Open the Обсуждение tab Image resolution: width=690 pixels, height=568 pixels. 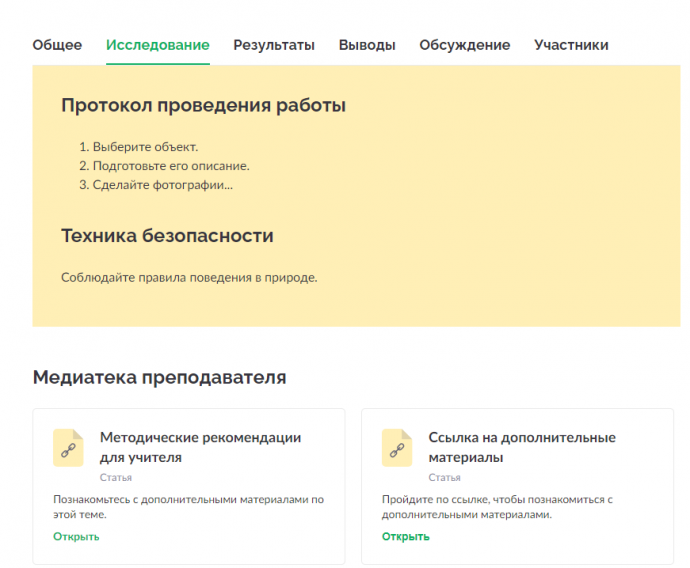coord(465,45)
